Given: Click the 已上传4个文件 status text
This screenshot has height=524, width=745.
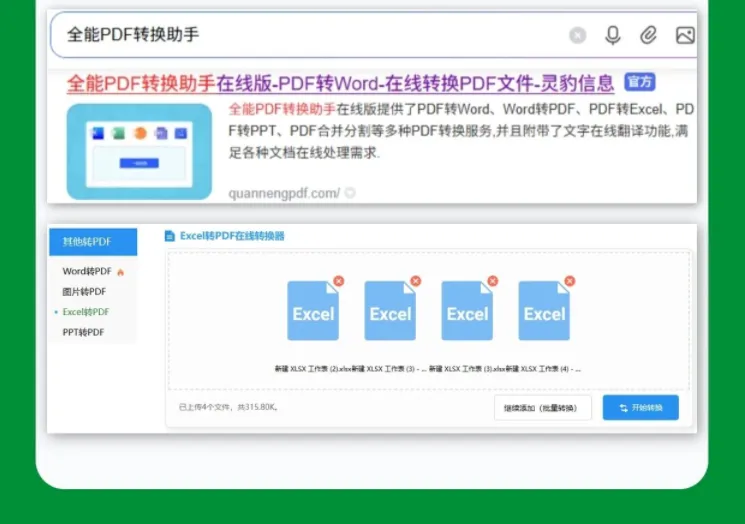Looking at the screenshot, I should (228, 407).
